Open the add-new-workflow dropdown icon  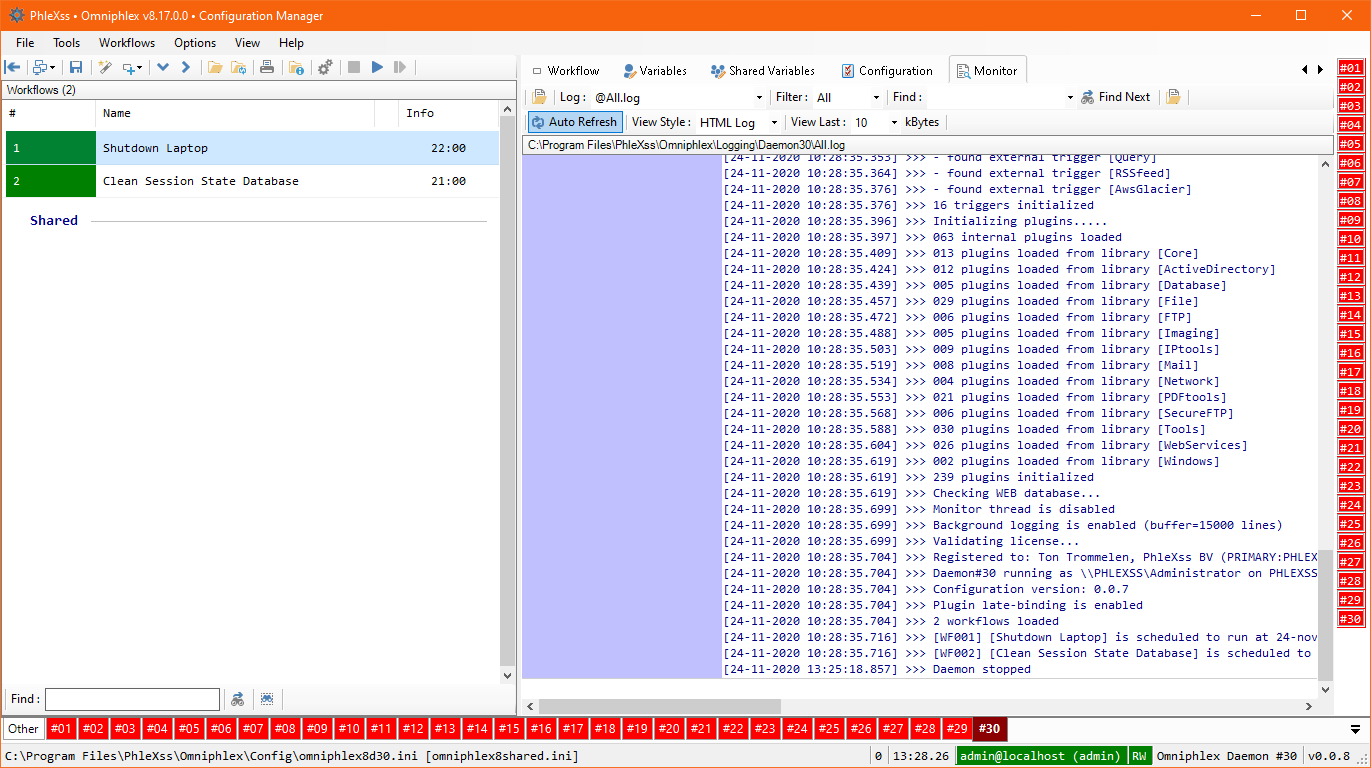[132, 67]
